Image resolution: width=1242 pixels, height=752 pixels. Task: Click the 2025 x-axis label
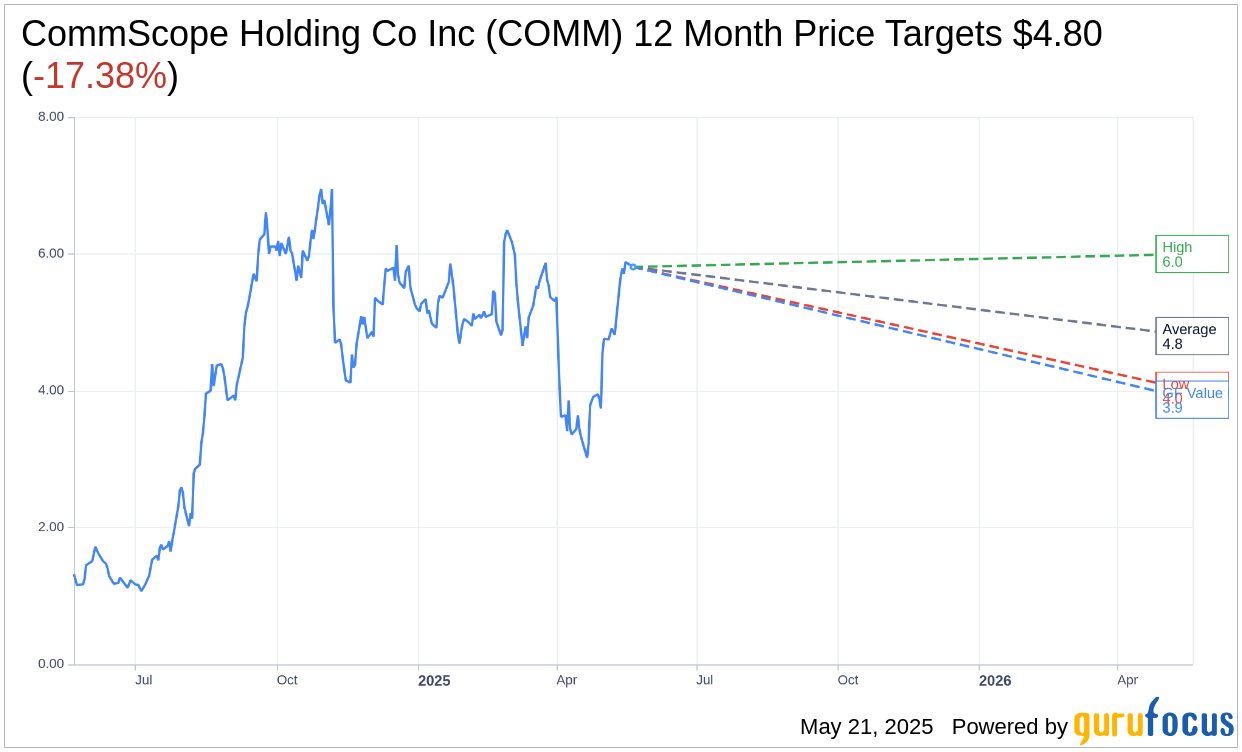(434, 681)
